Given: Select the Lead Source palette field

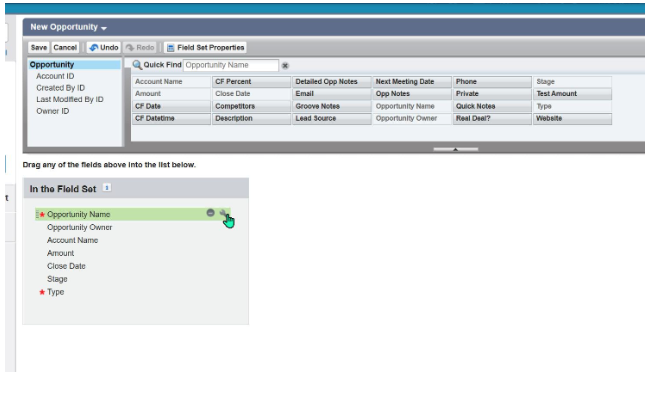Looking at the screenshot, I should point(332,118).
